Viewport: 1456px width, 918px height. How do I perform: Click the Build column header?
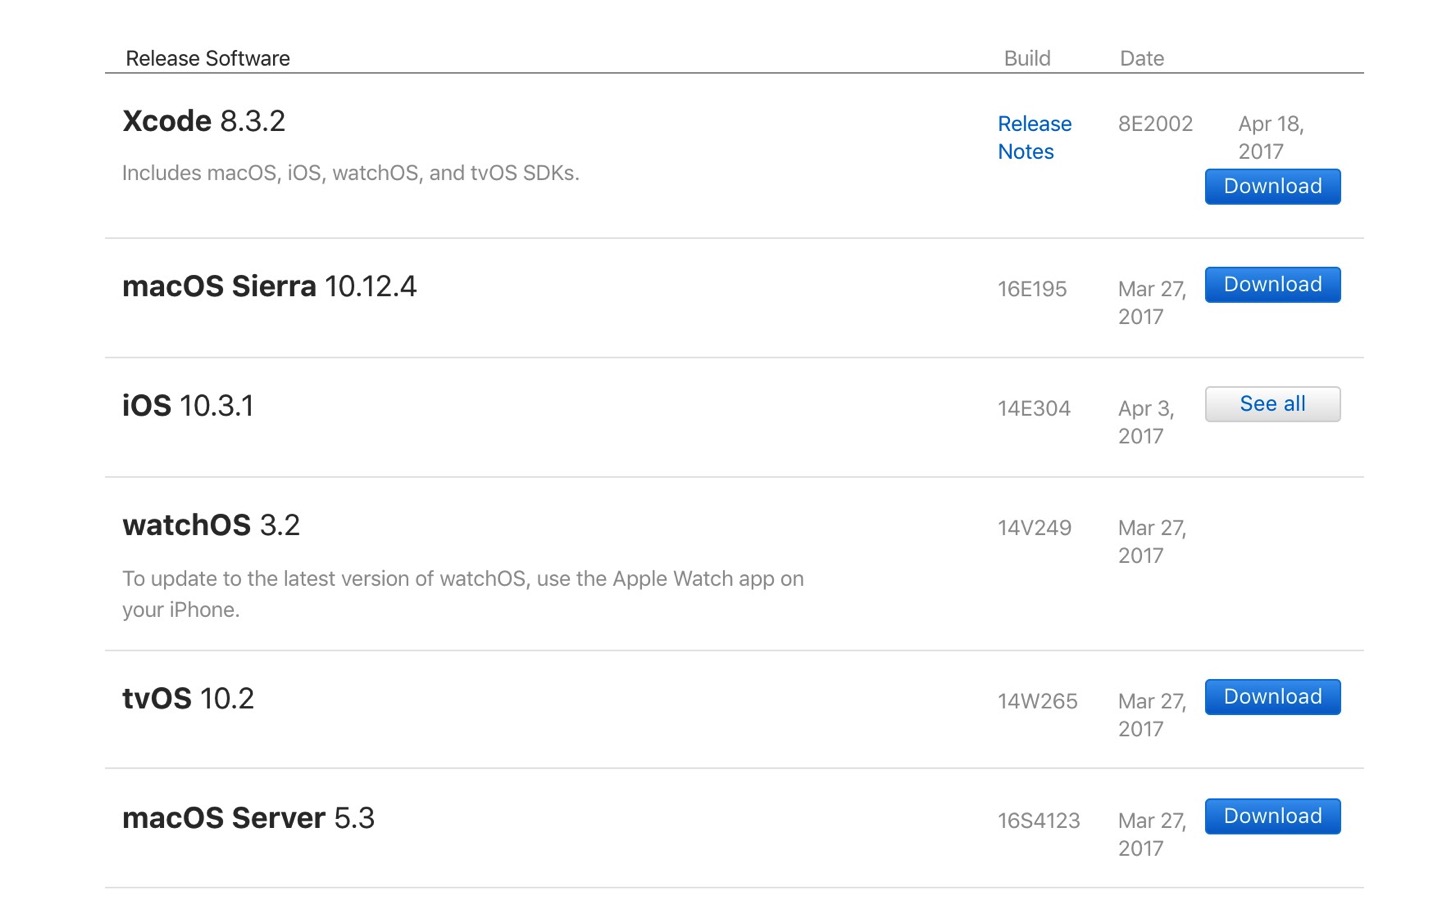tap(1027, 58)
